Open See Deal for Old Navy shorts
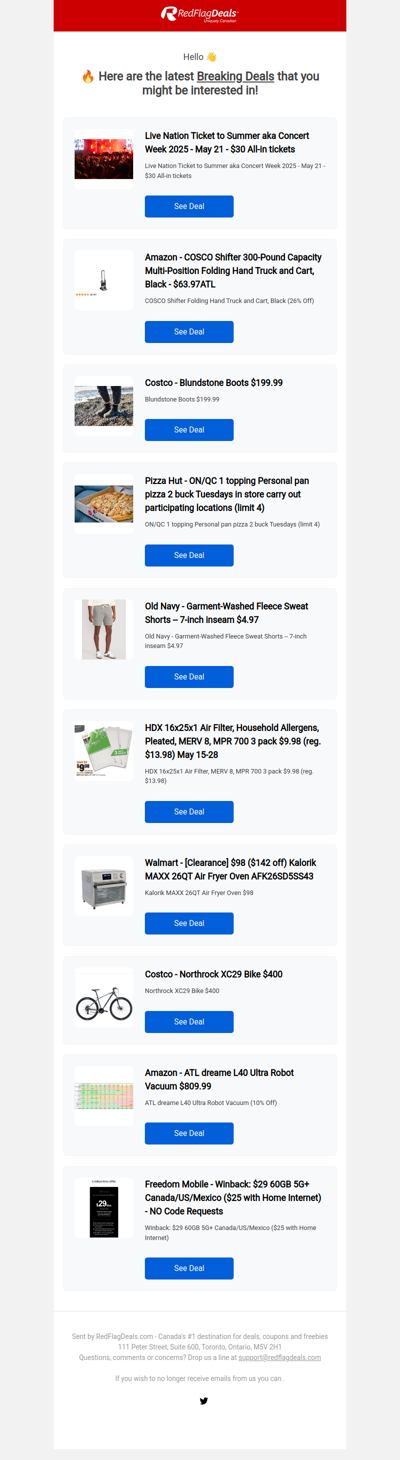Viewport: 400px width, 1460px height. tap(189, 677)
